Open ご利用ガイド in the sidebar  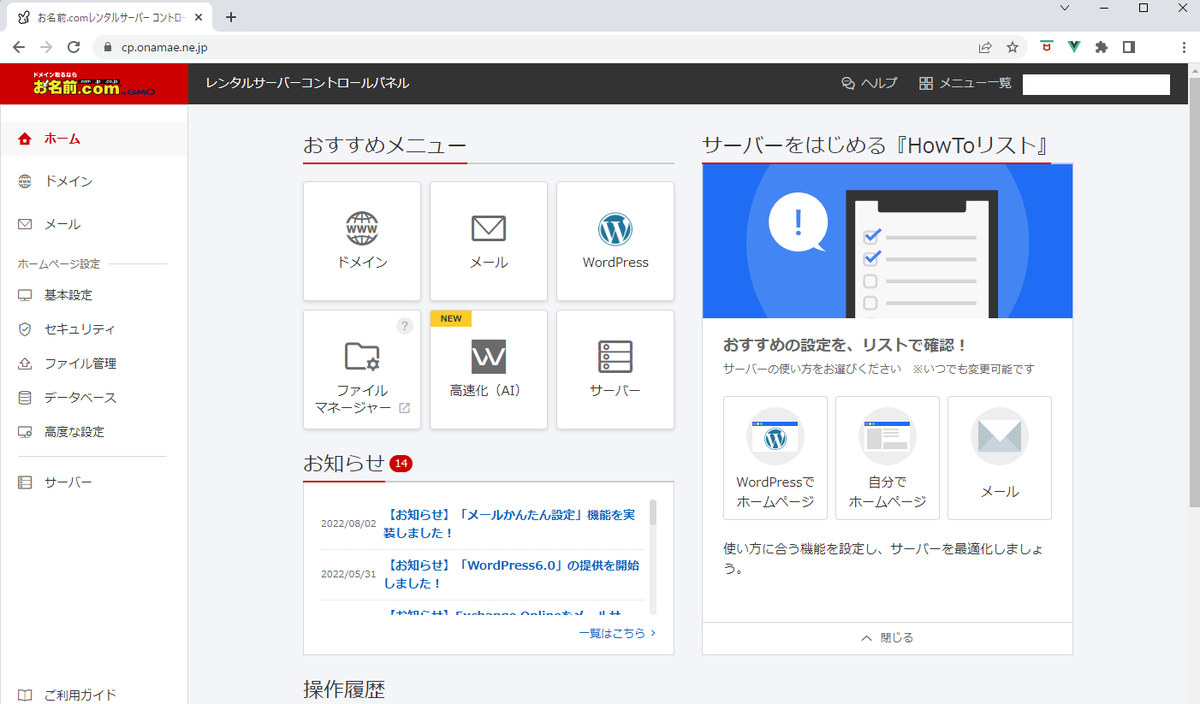click(x=93, y=694)
